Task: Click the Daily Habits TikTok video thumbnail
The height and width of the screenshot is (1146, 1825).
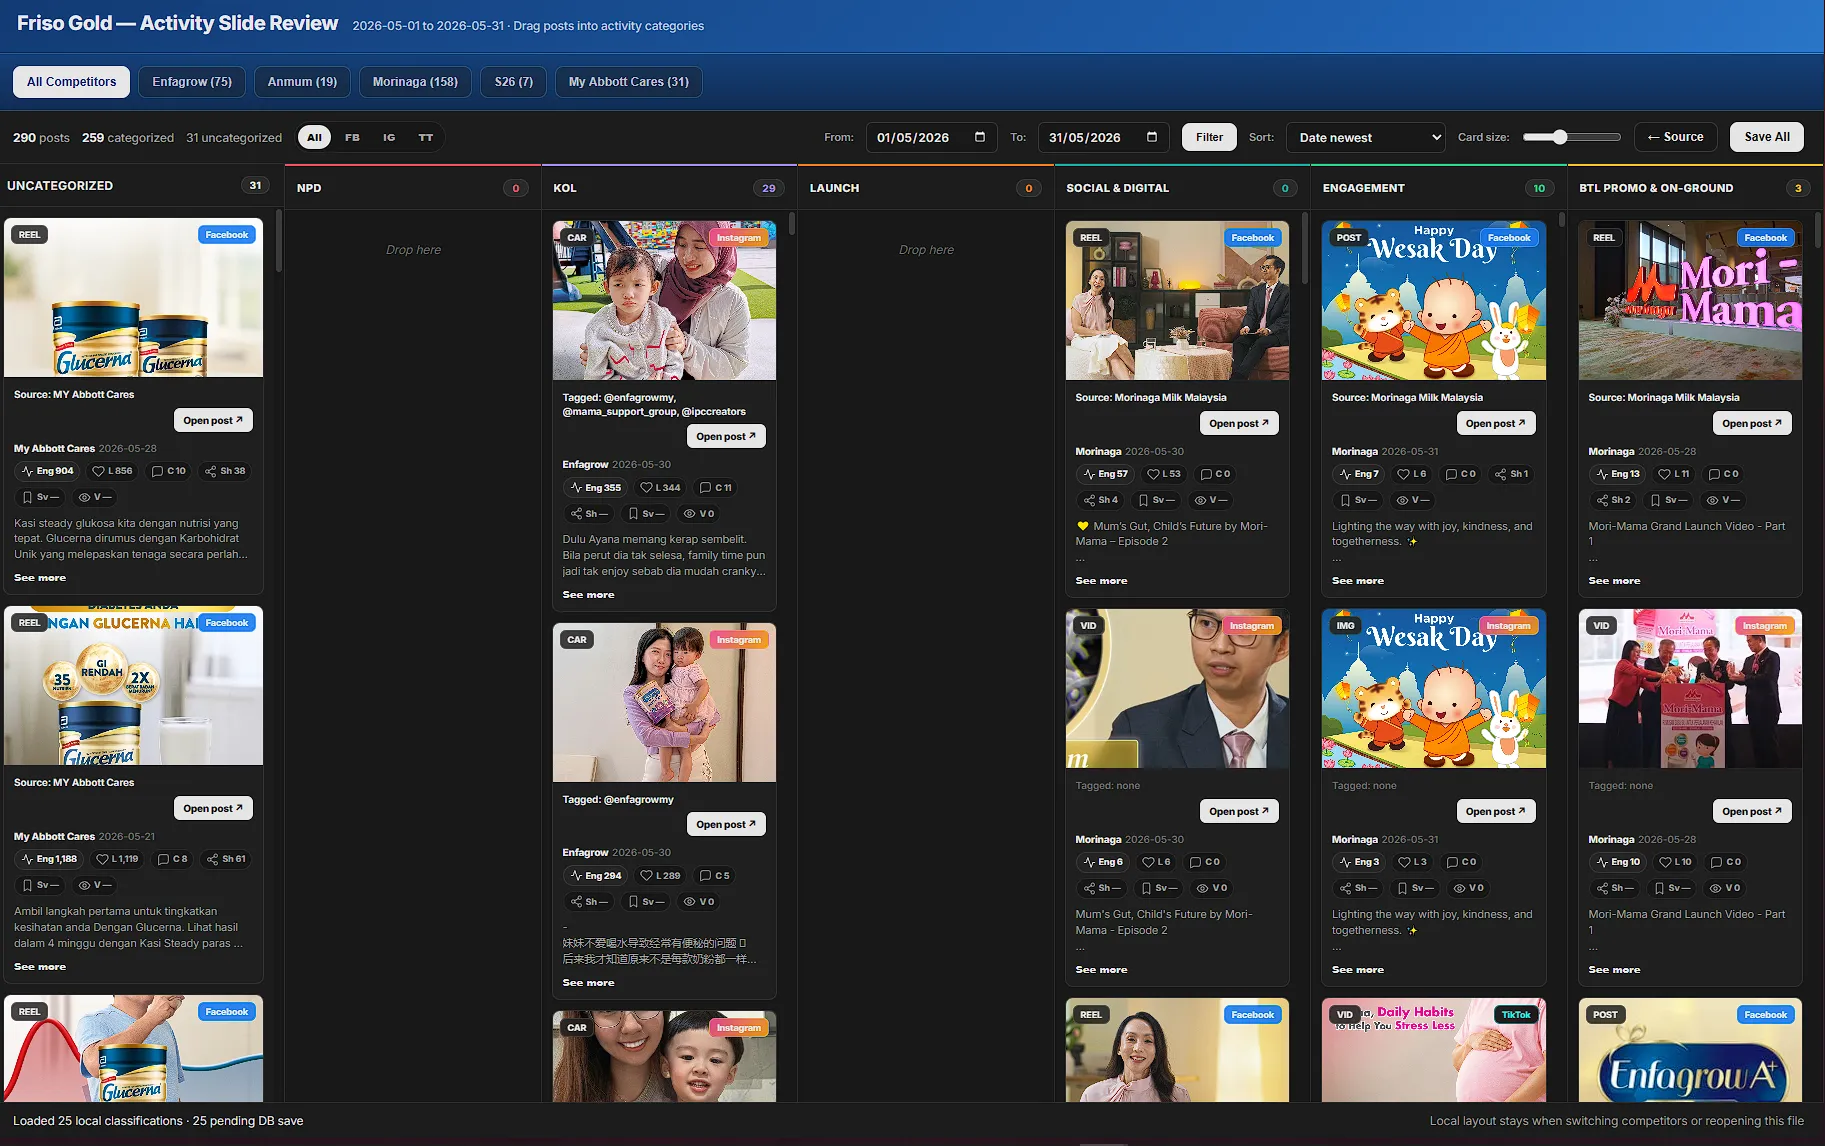Action: 1434,1050
